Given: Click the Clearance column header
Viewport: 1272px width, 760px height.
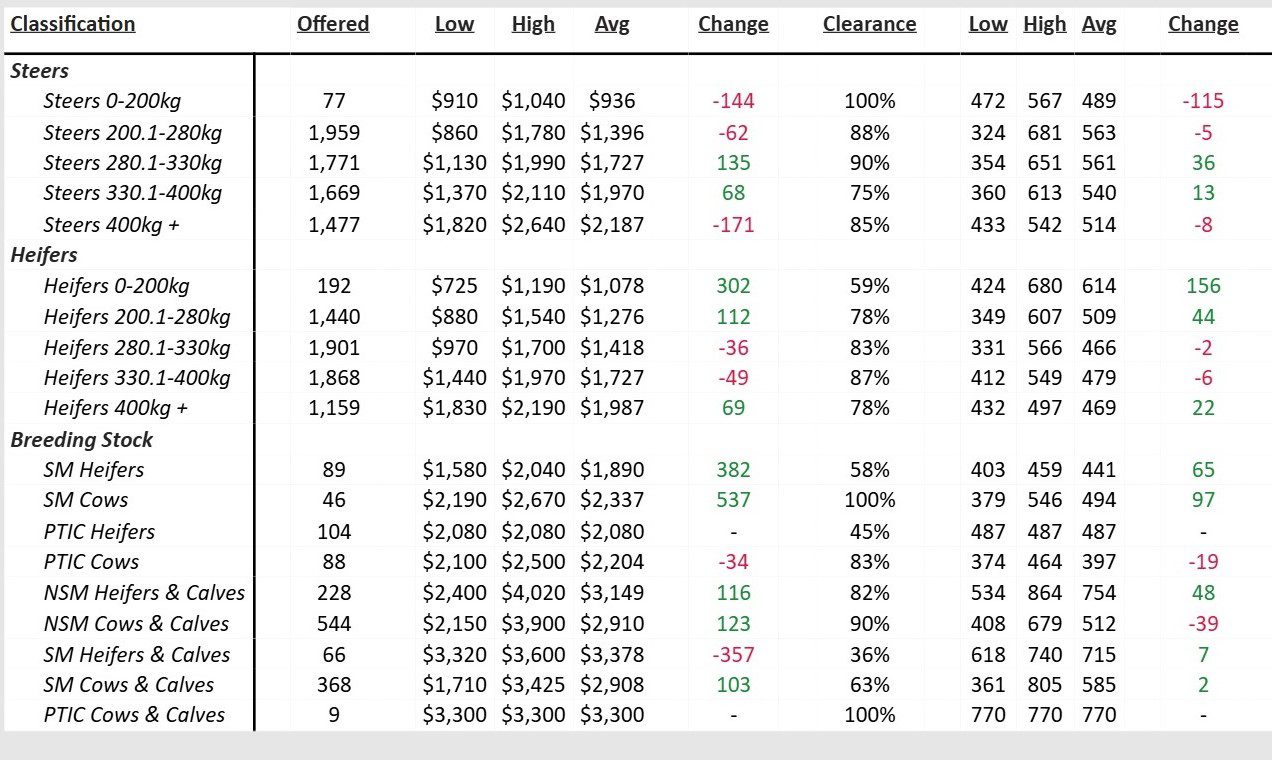Looking at the screenshot, I should click(x=869, y=24).
